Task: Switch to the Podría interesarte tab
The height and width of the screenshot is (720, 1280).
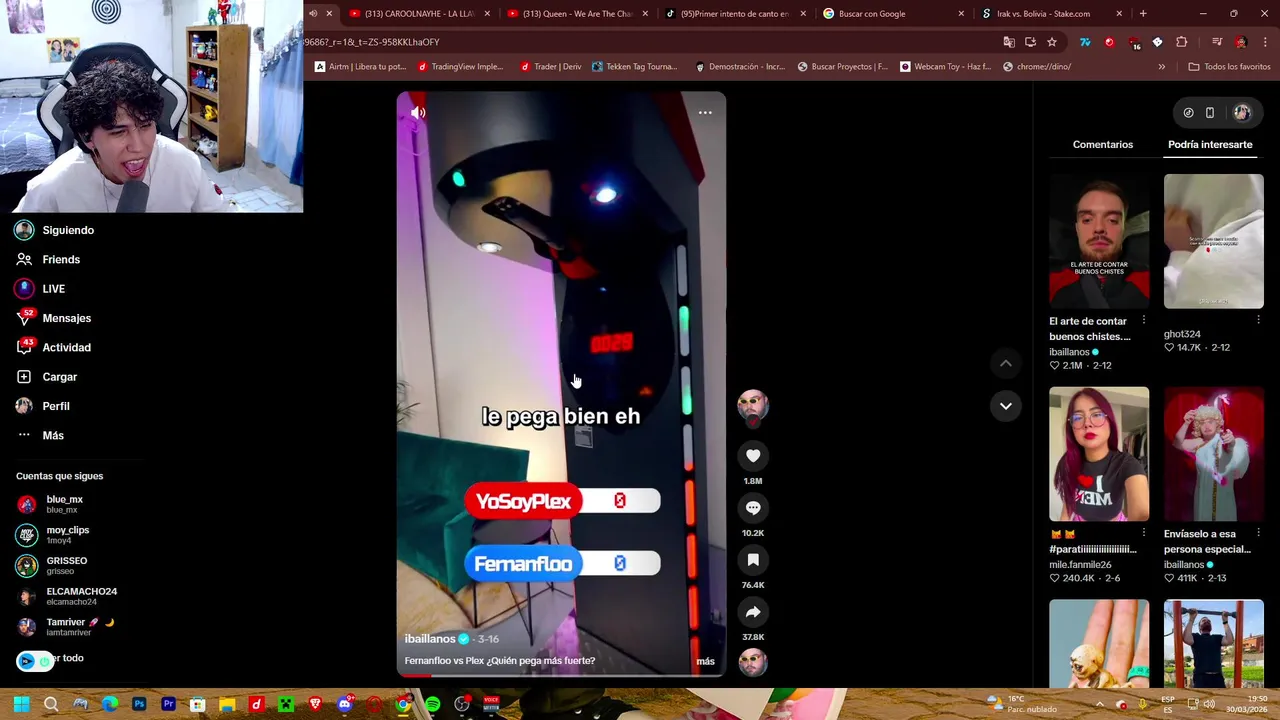Action: [1210, 145]
